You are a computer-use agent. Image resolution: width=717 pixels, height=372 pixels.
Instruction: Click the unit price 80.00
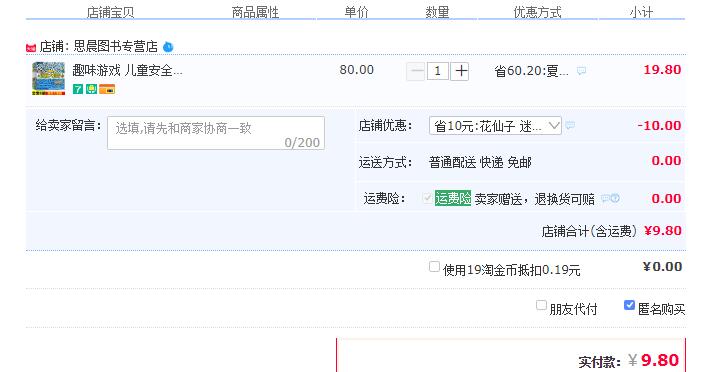click(357, 70)
